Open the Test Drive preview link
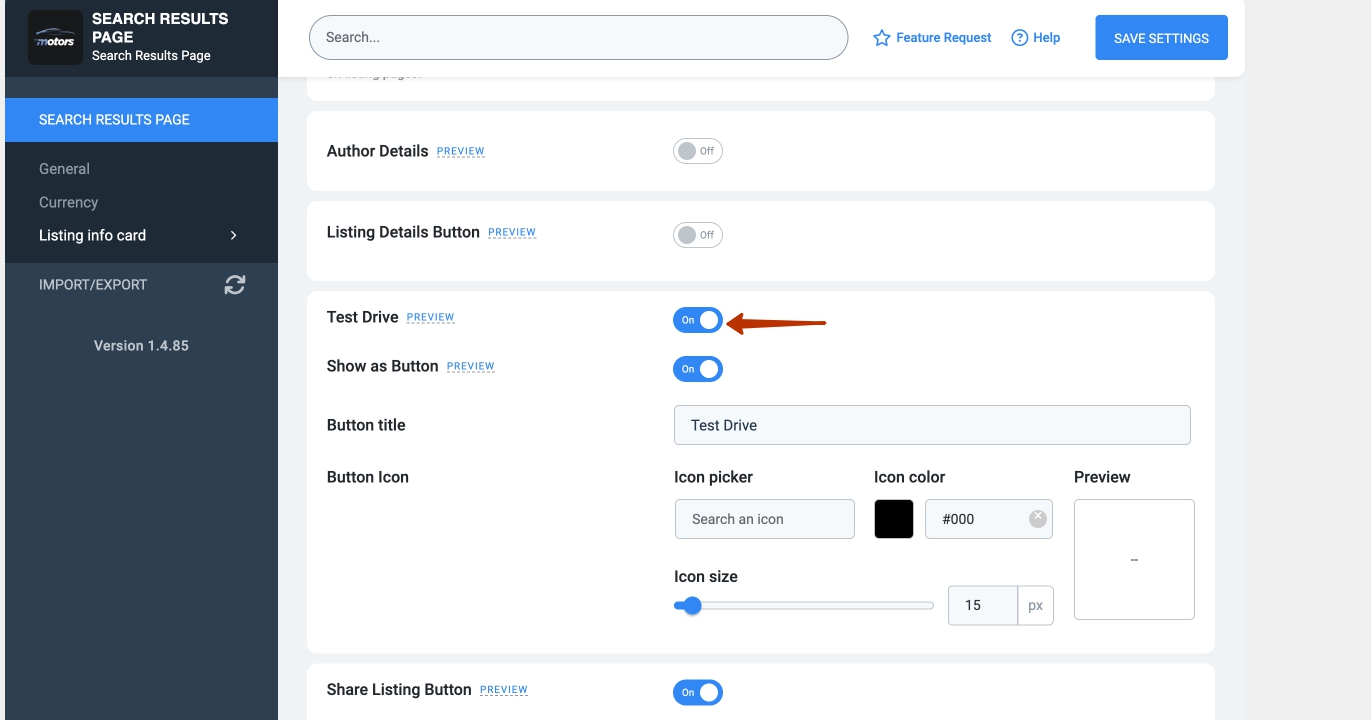The width and height of the screenshot is (1371, 720). (x=430, y=318)
